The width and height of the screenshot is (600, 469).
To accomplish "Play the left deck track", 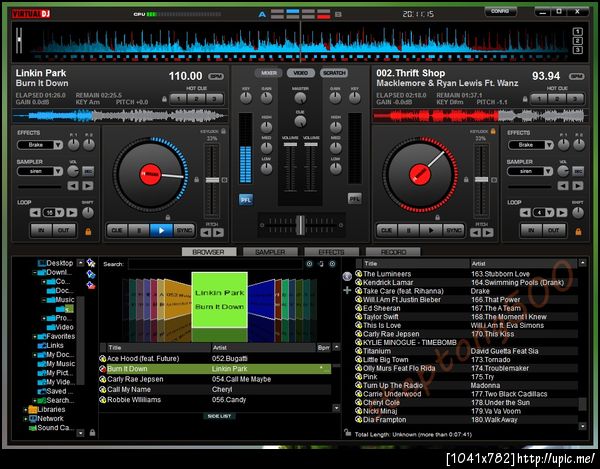I will (161, 230).
